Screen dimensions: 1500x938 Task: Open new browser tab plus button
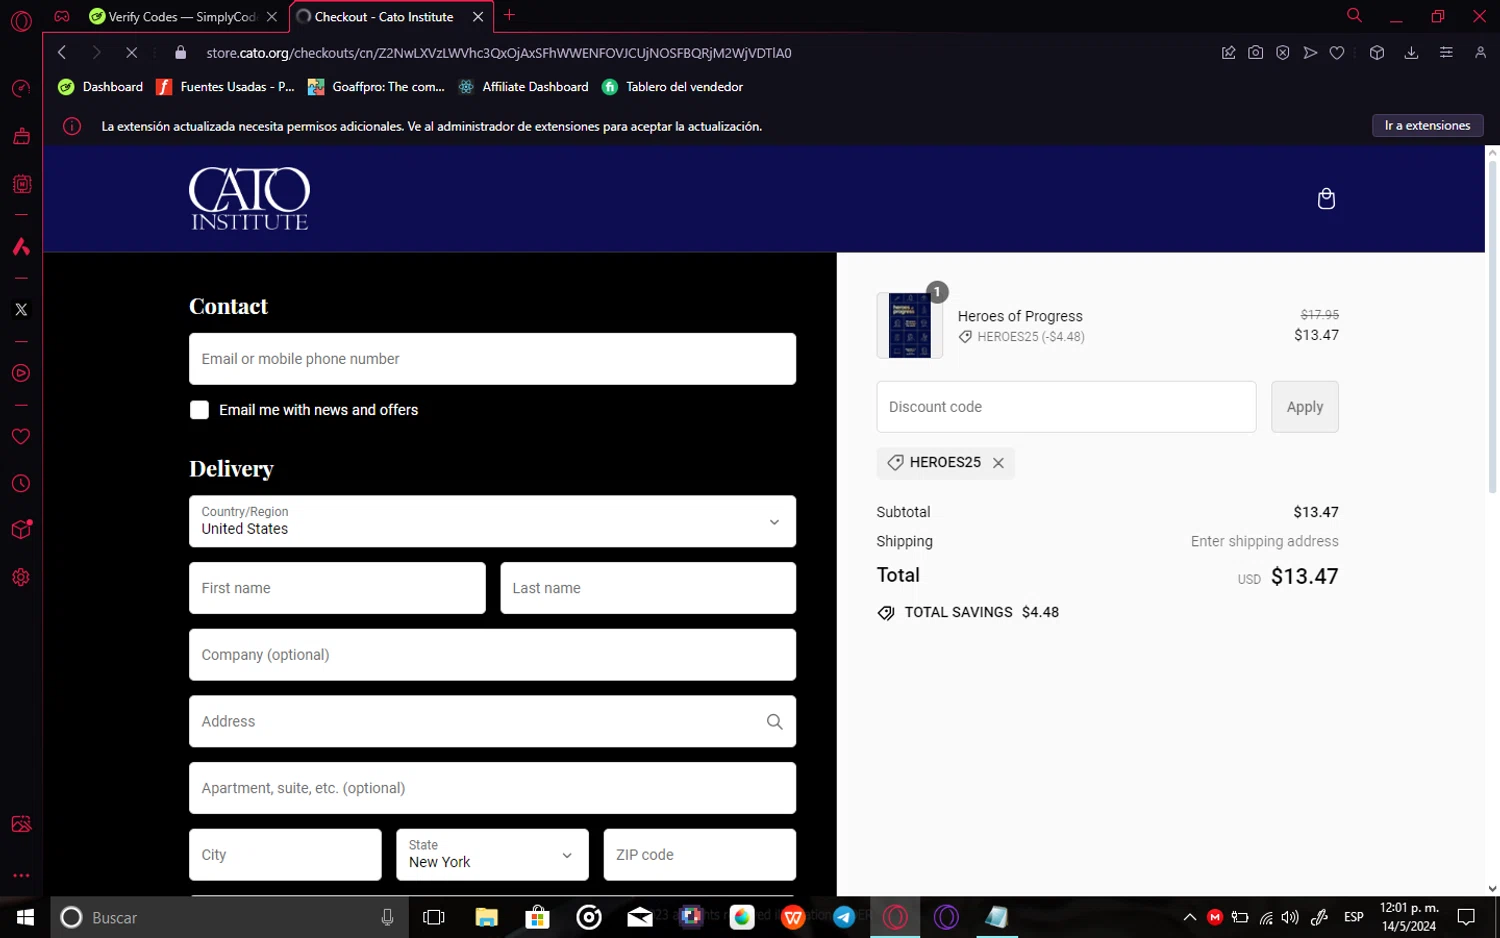point(509,15)
